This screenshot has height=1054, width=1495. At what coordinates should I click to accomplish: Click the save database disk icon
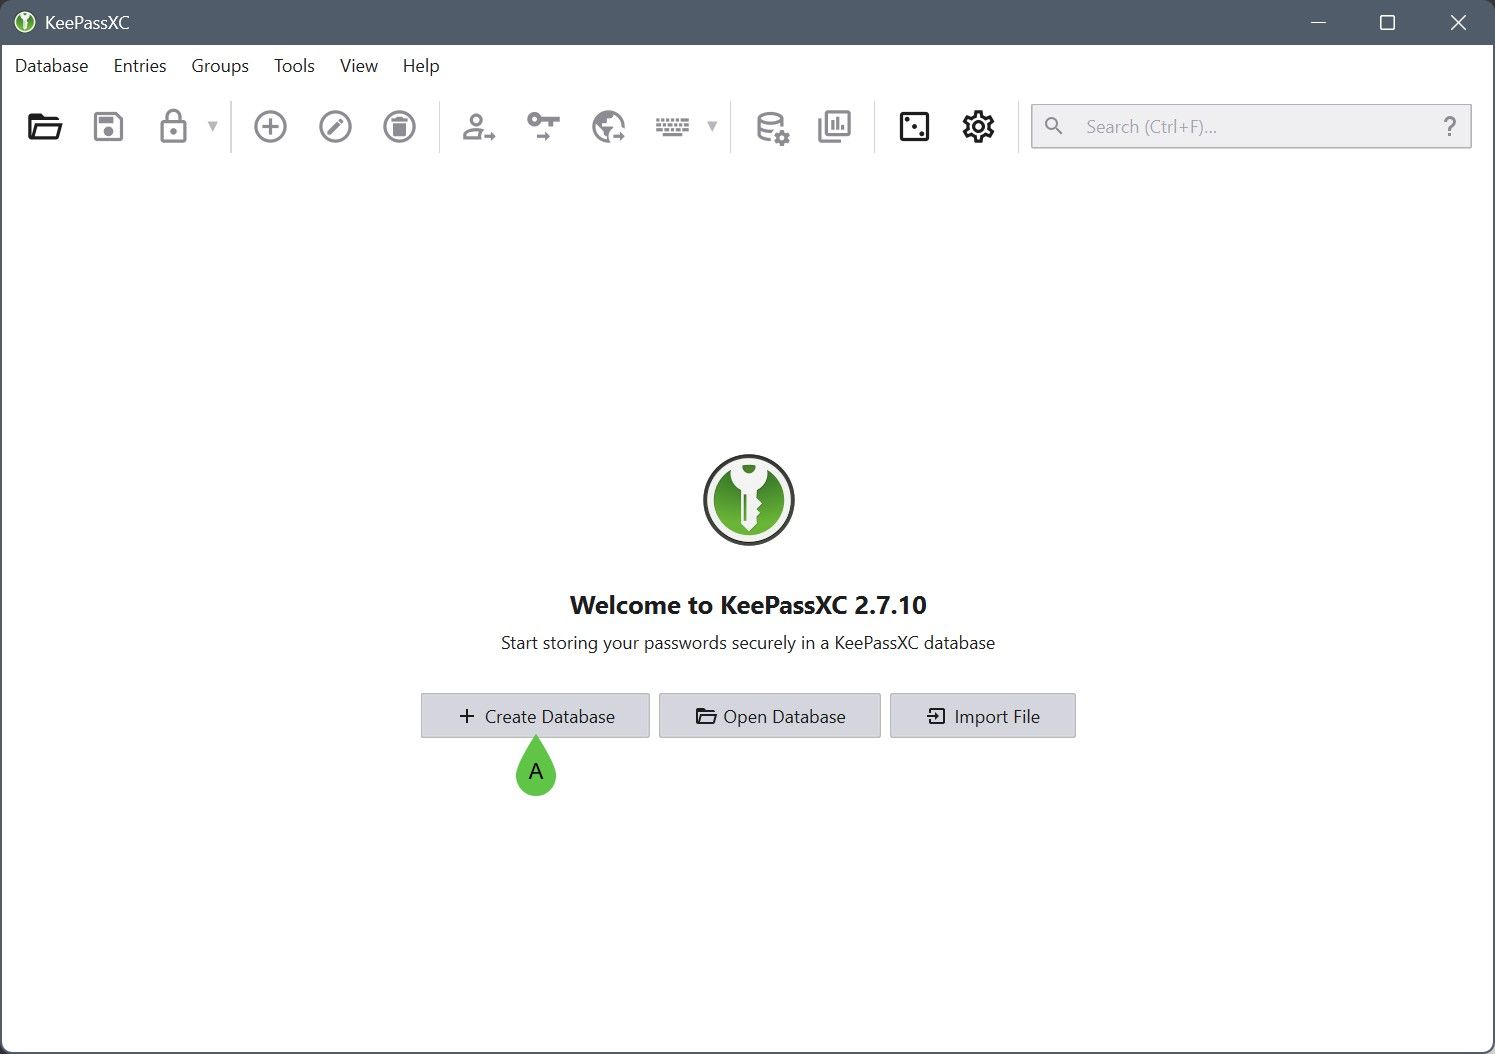(x=109, y=127)
